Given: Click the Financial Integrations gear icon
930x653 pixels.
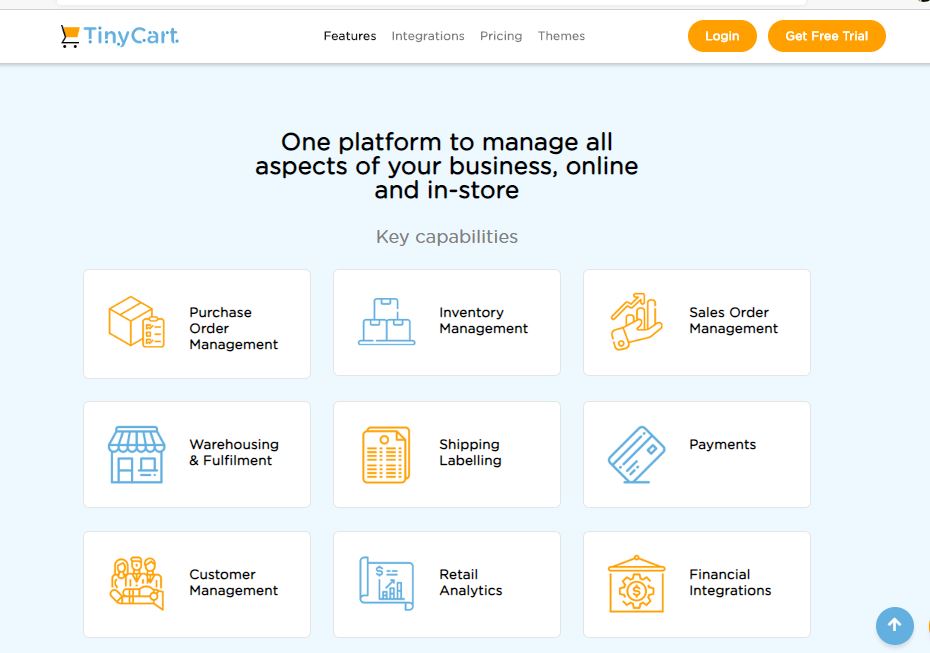Looking at the screenshot, I should [636, 583].
